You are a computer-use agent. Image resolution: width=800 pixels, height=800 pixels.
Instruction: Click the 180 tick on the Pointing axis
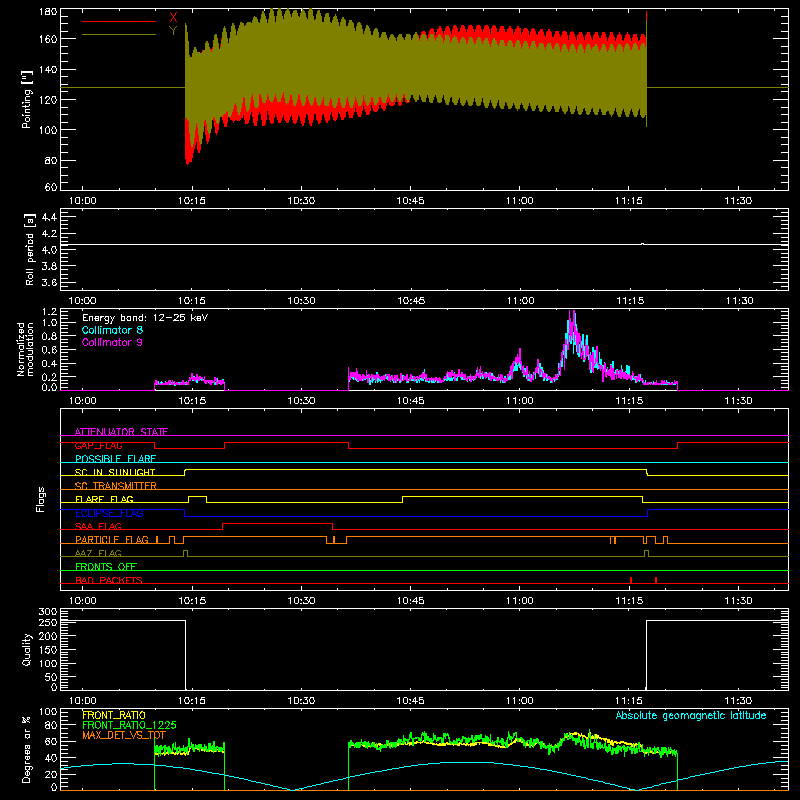[x=48, y=12]
